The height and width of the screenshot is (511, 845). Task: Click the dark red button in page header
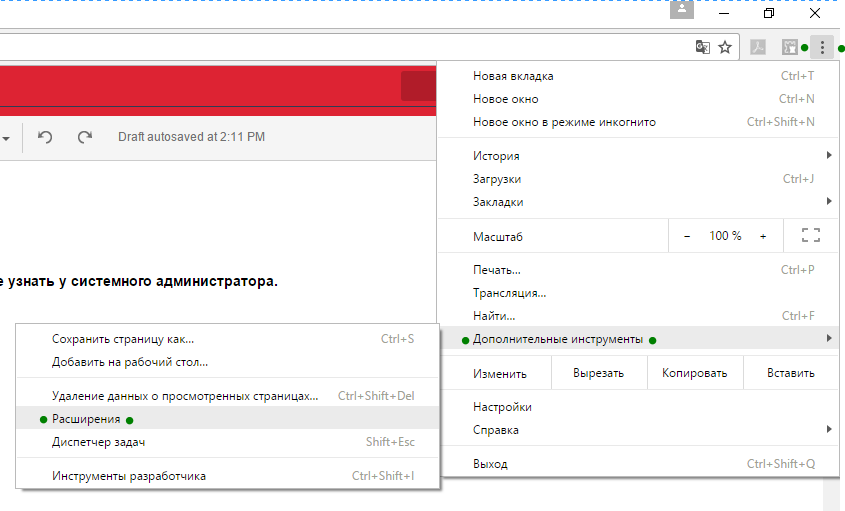click(418, 86)
